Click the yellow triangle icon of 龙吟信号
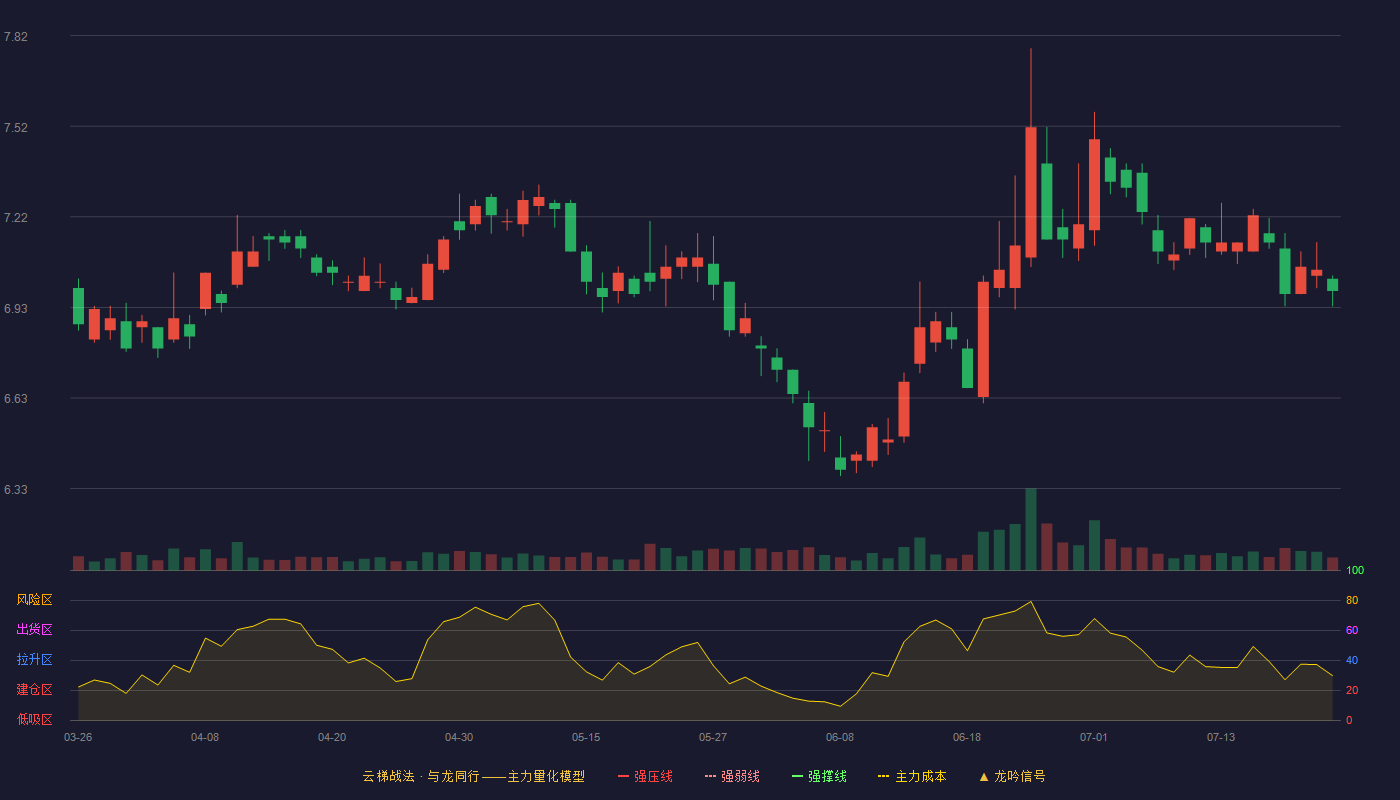Screen dimensions: 1400x800 click(984, 776)
